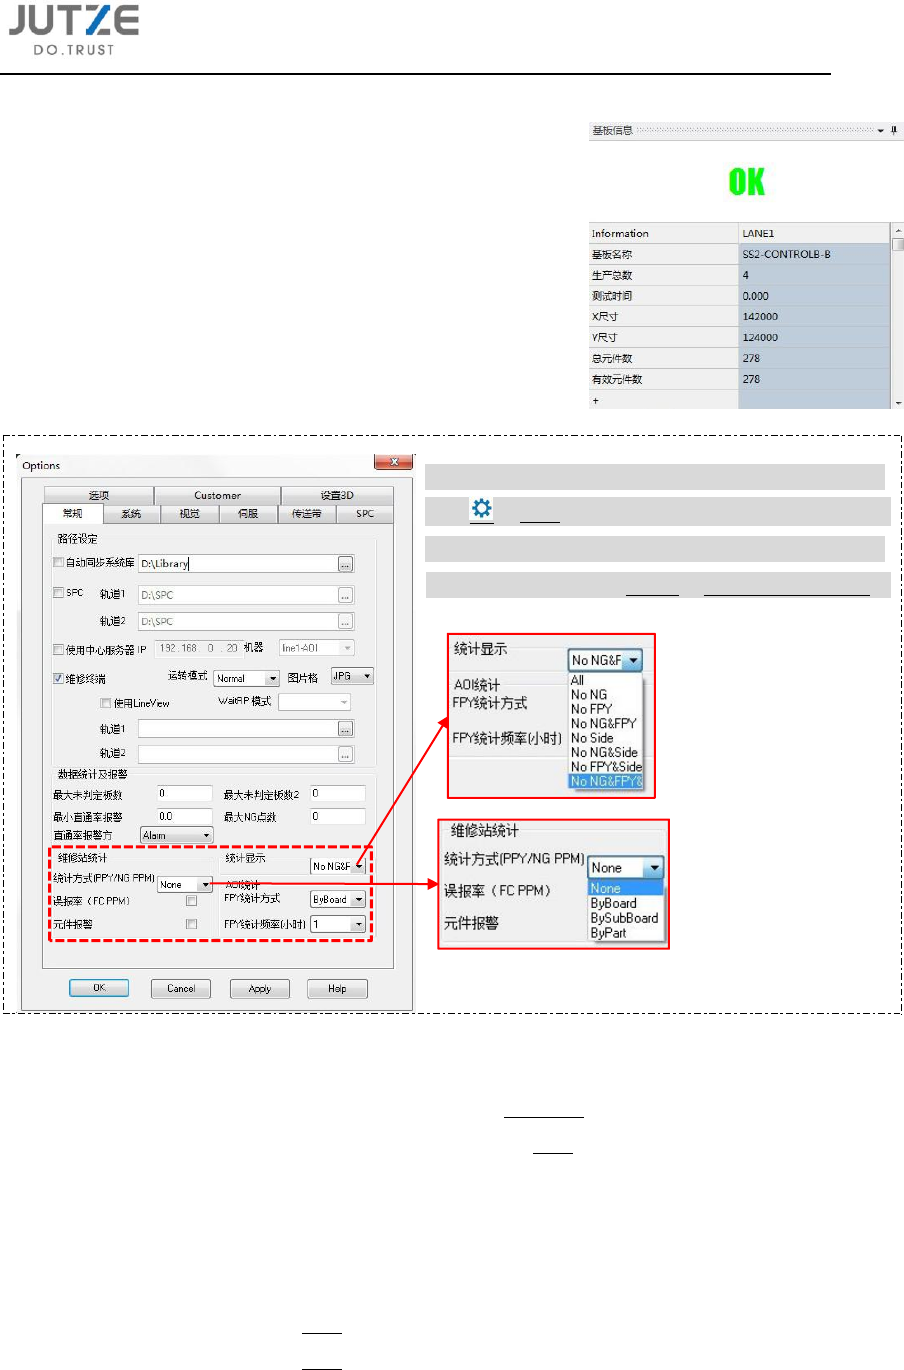Image resolution: width=904 pixels, height=1370 pixels.
Task: Select "No Side" in enlarged list
Action: [606, 738]
